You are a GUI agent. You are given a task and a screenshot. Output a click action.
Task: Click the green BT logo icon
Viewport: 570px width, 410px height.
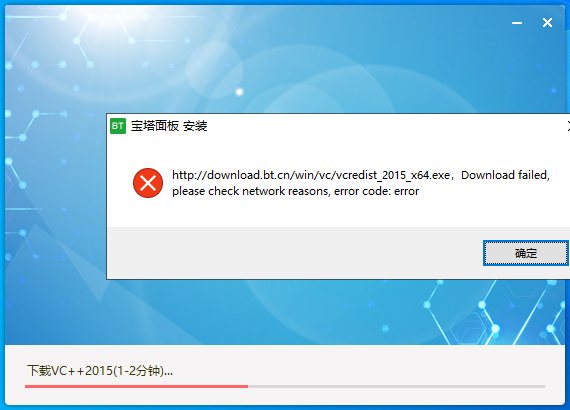118,126
